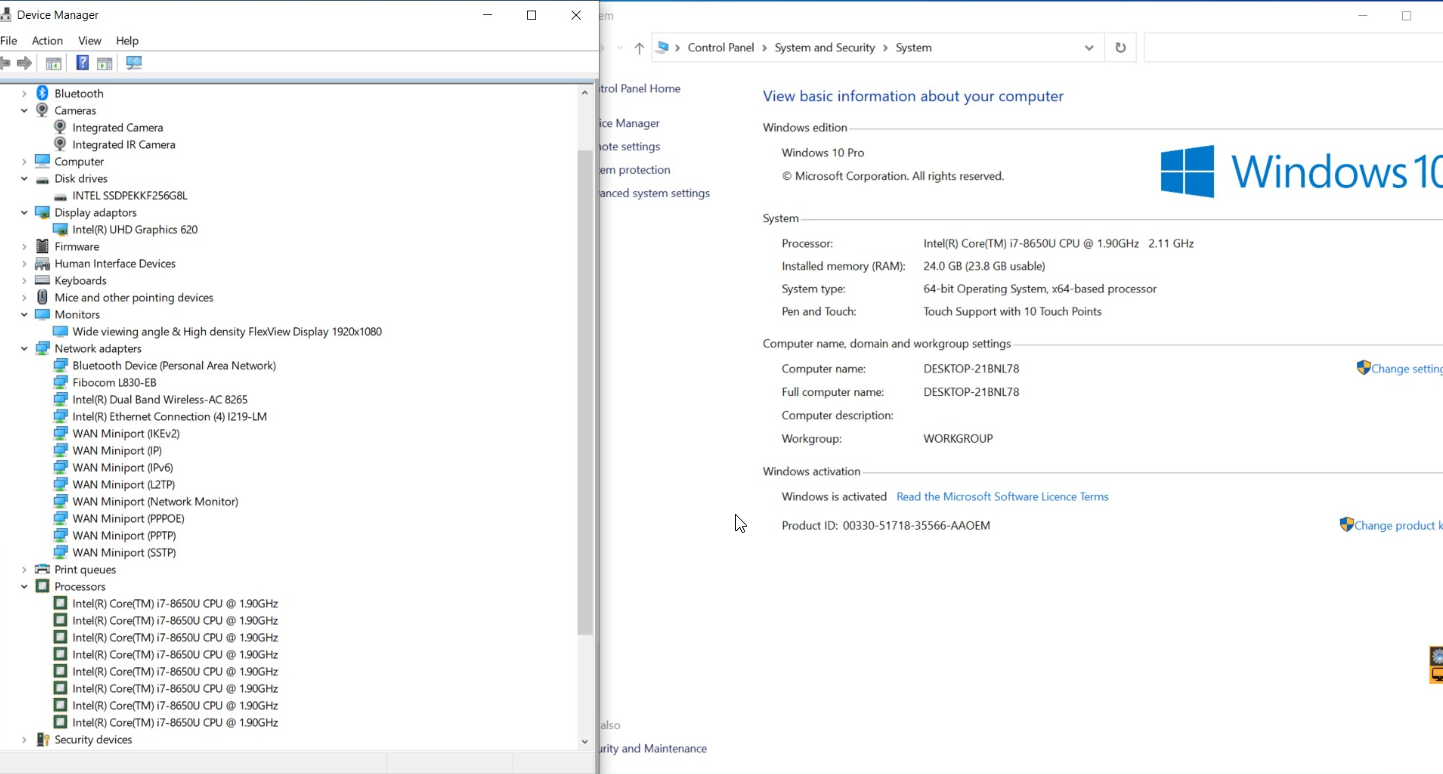The height and width of the screenshot is (774, 1443).
Task: Open the blue question-mark Help icon
Action: 82,63
